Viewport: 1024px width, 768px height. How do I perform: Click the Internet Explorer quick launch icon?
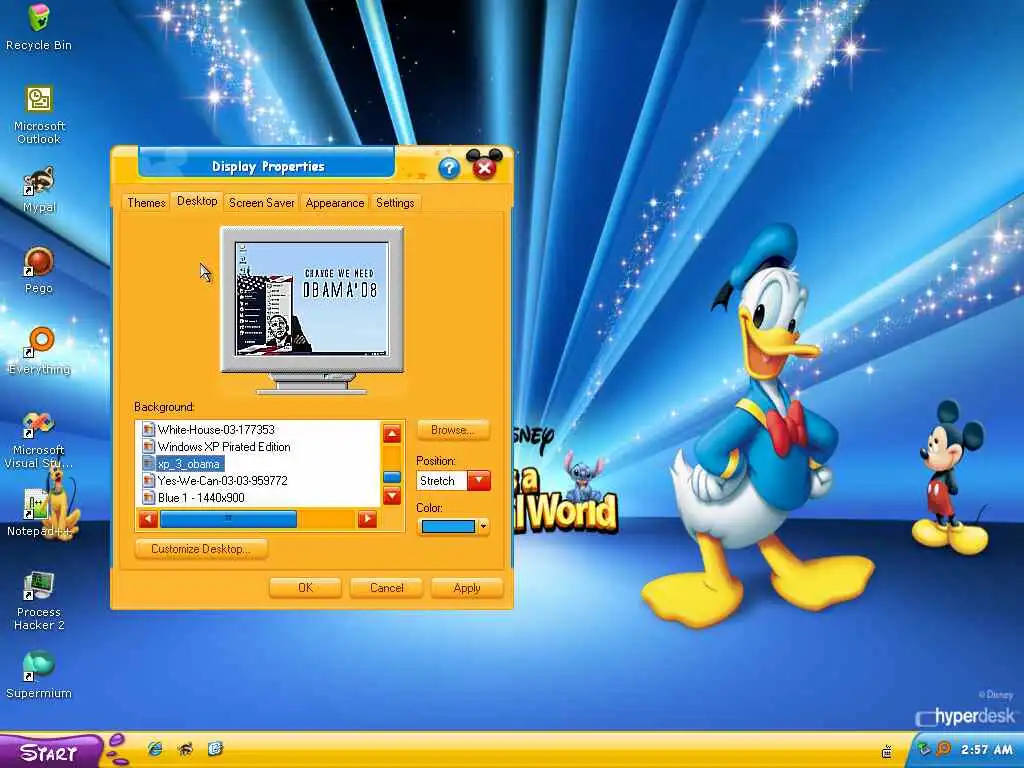(155, 748)
